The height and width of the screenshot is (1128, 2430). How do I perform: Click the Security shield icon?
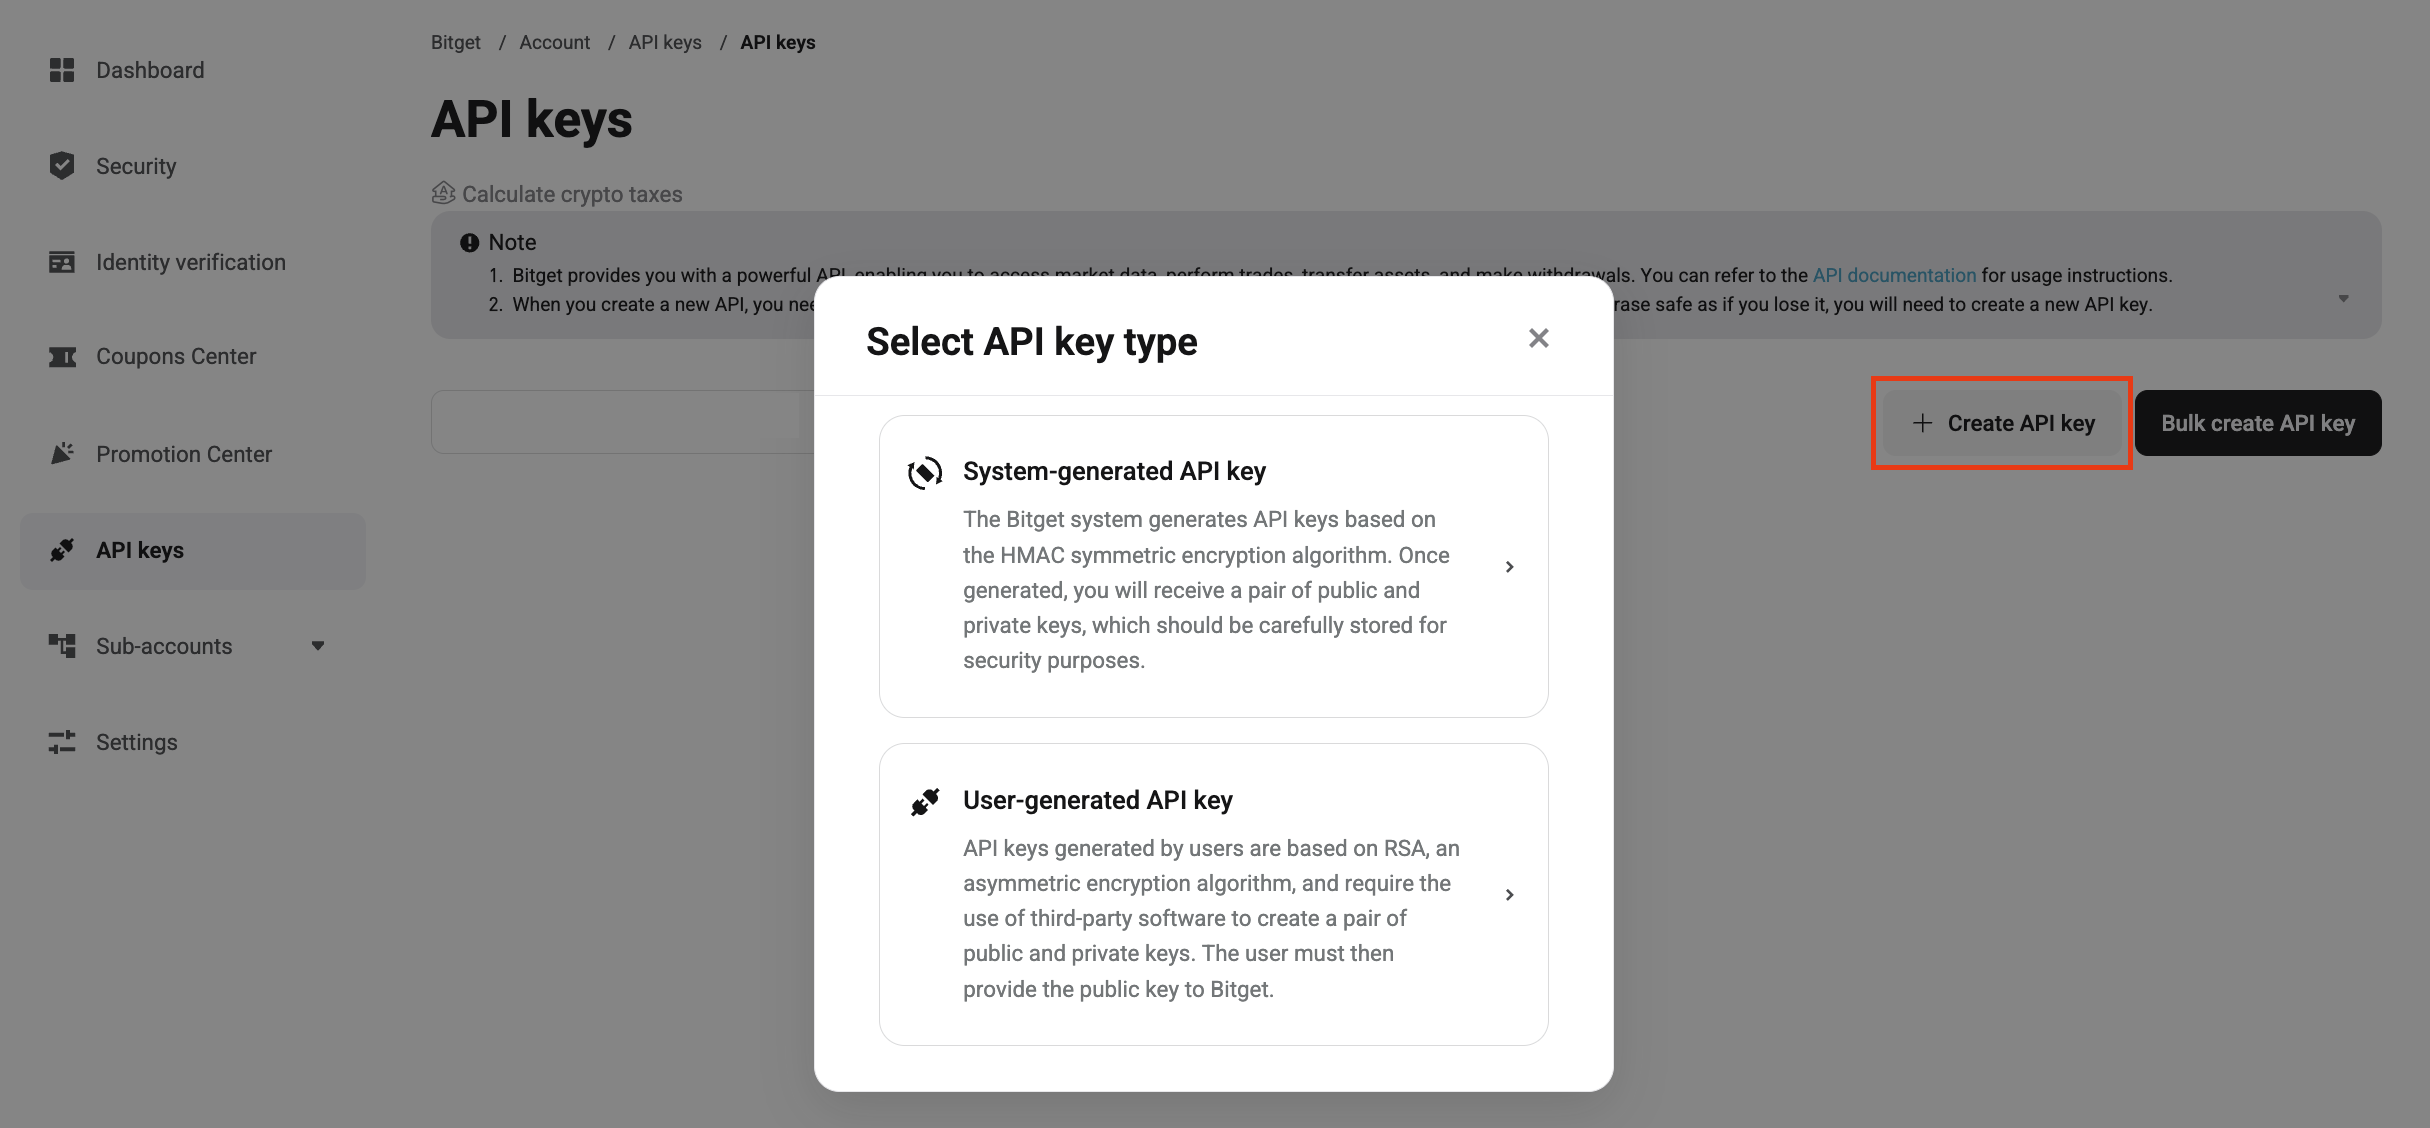point(62,166)
